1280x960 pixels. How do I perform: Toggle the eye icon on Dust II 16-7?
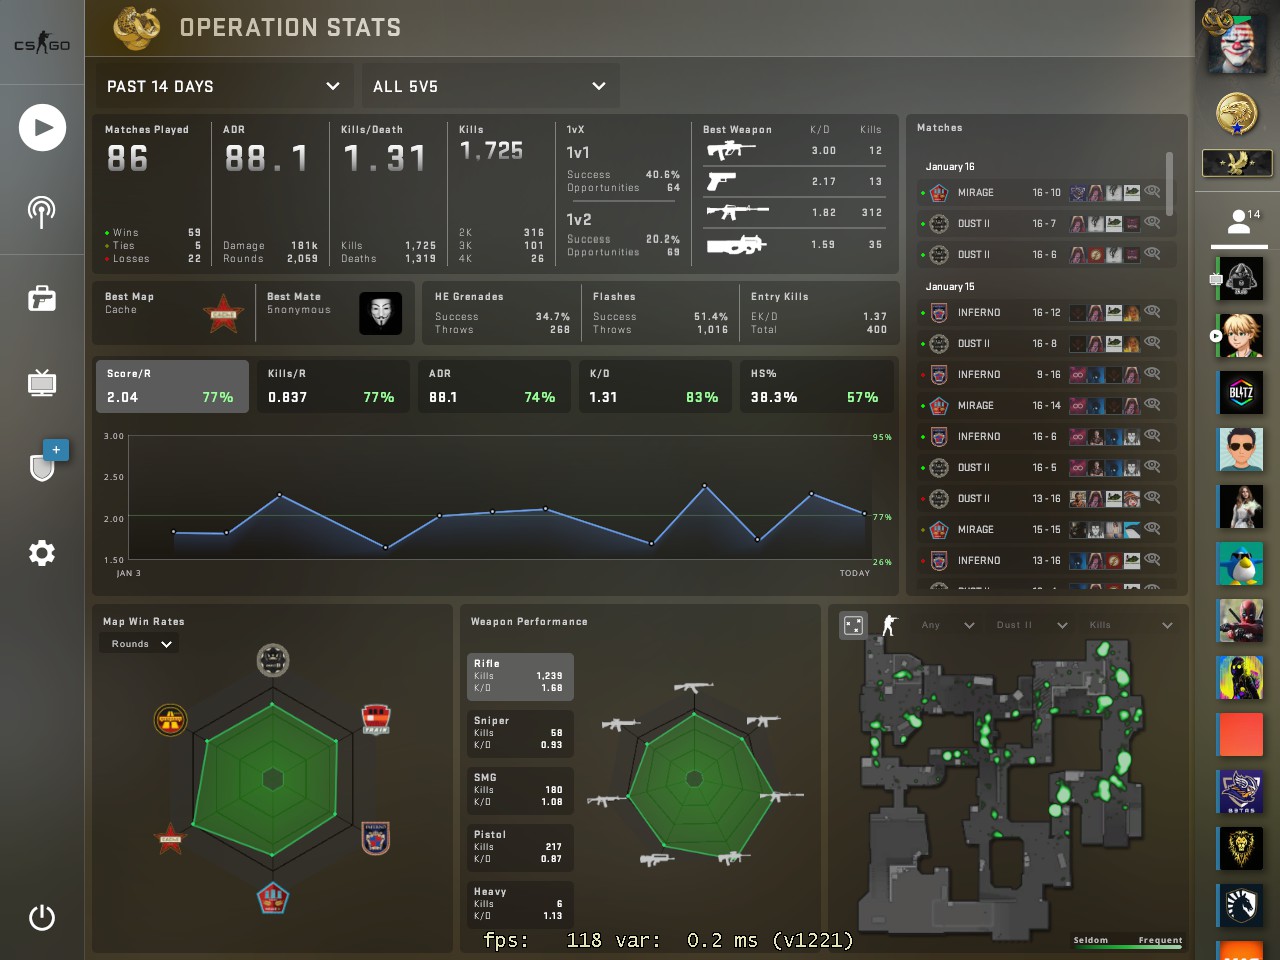[1152, 222]
